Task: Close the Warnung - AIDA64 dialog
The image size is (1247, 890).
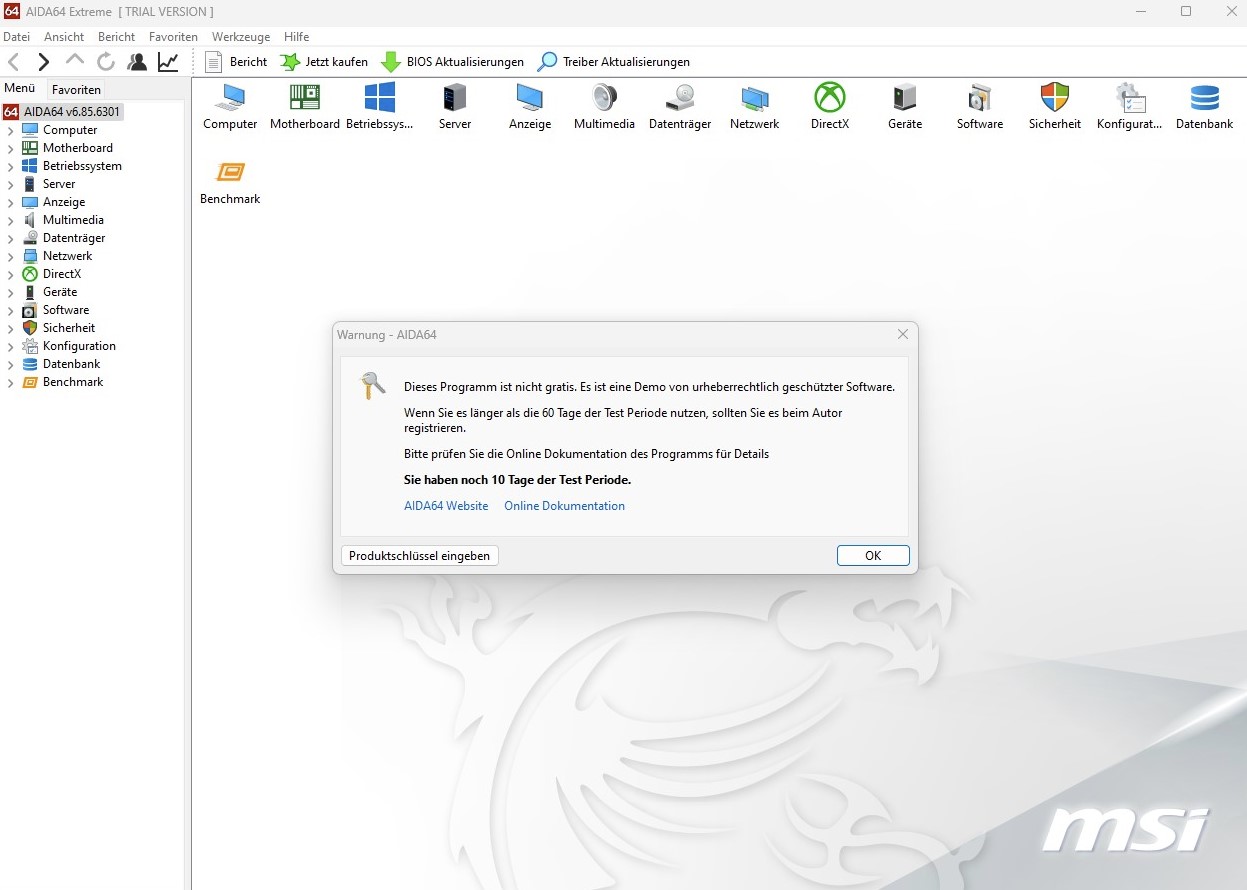Action: [x=903, y=334]
